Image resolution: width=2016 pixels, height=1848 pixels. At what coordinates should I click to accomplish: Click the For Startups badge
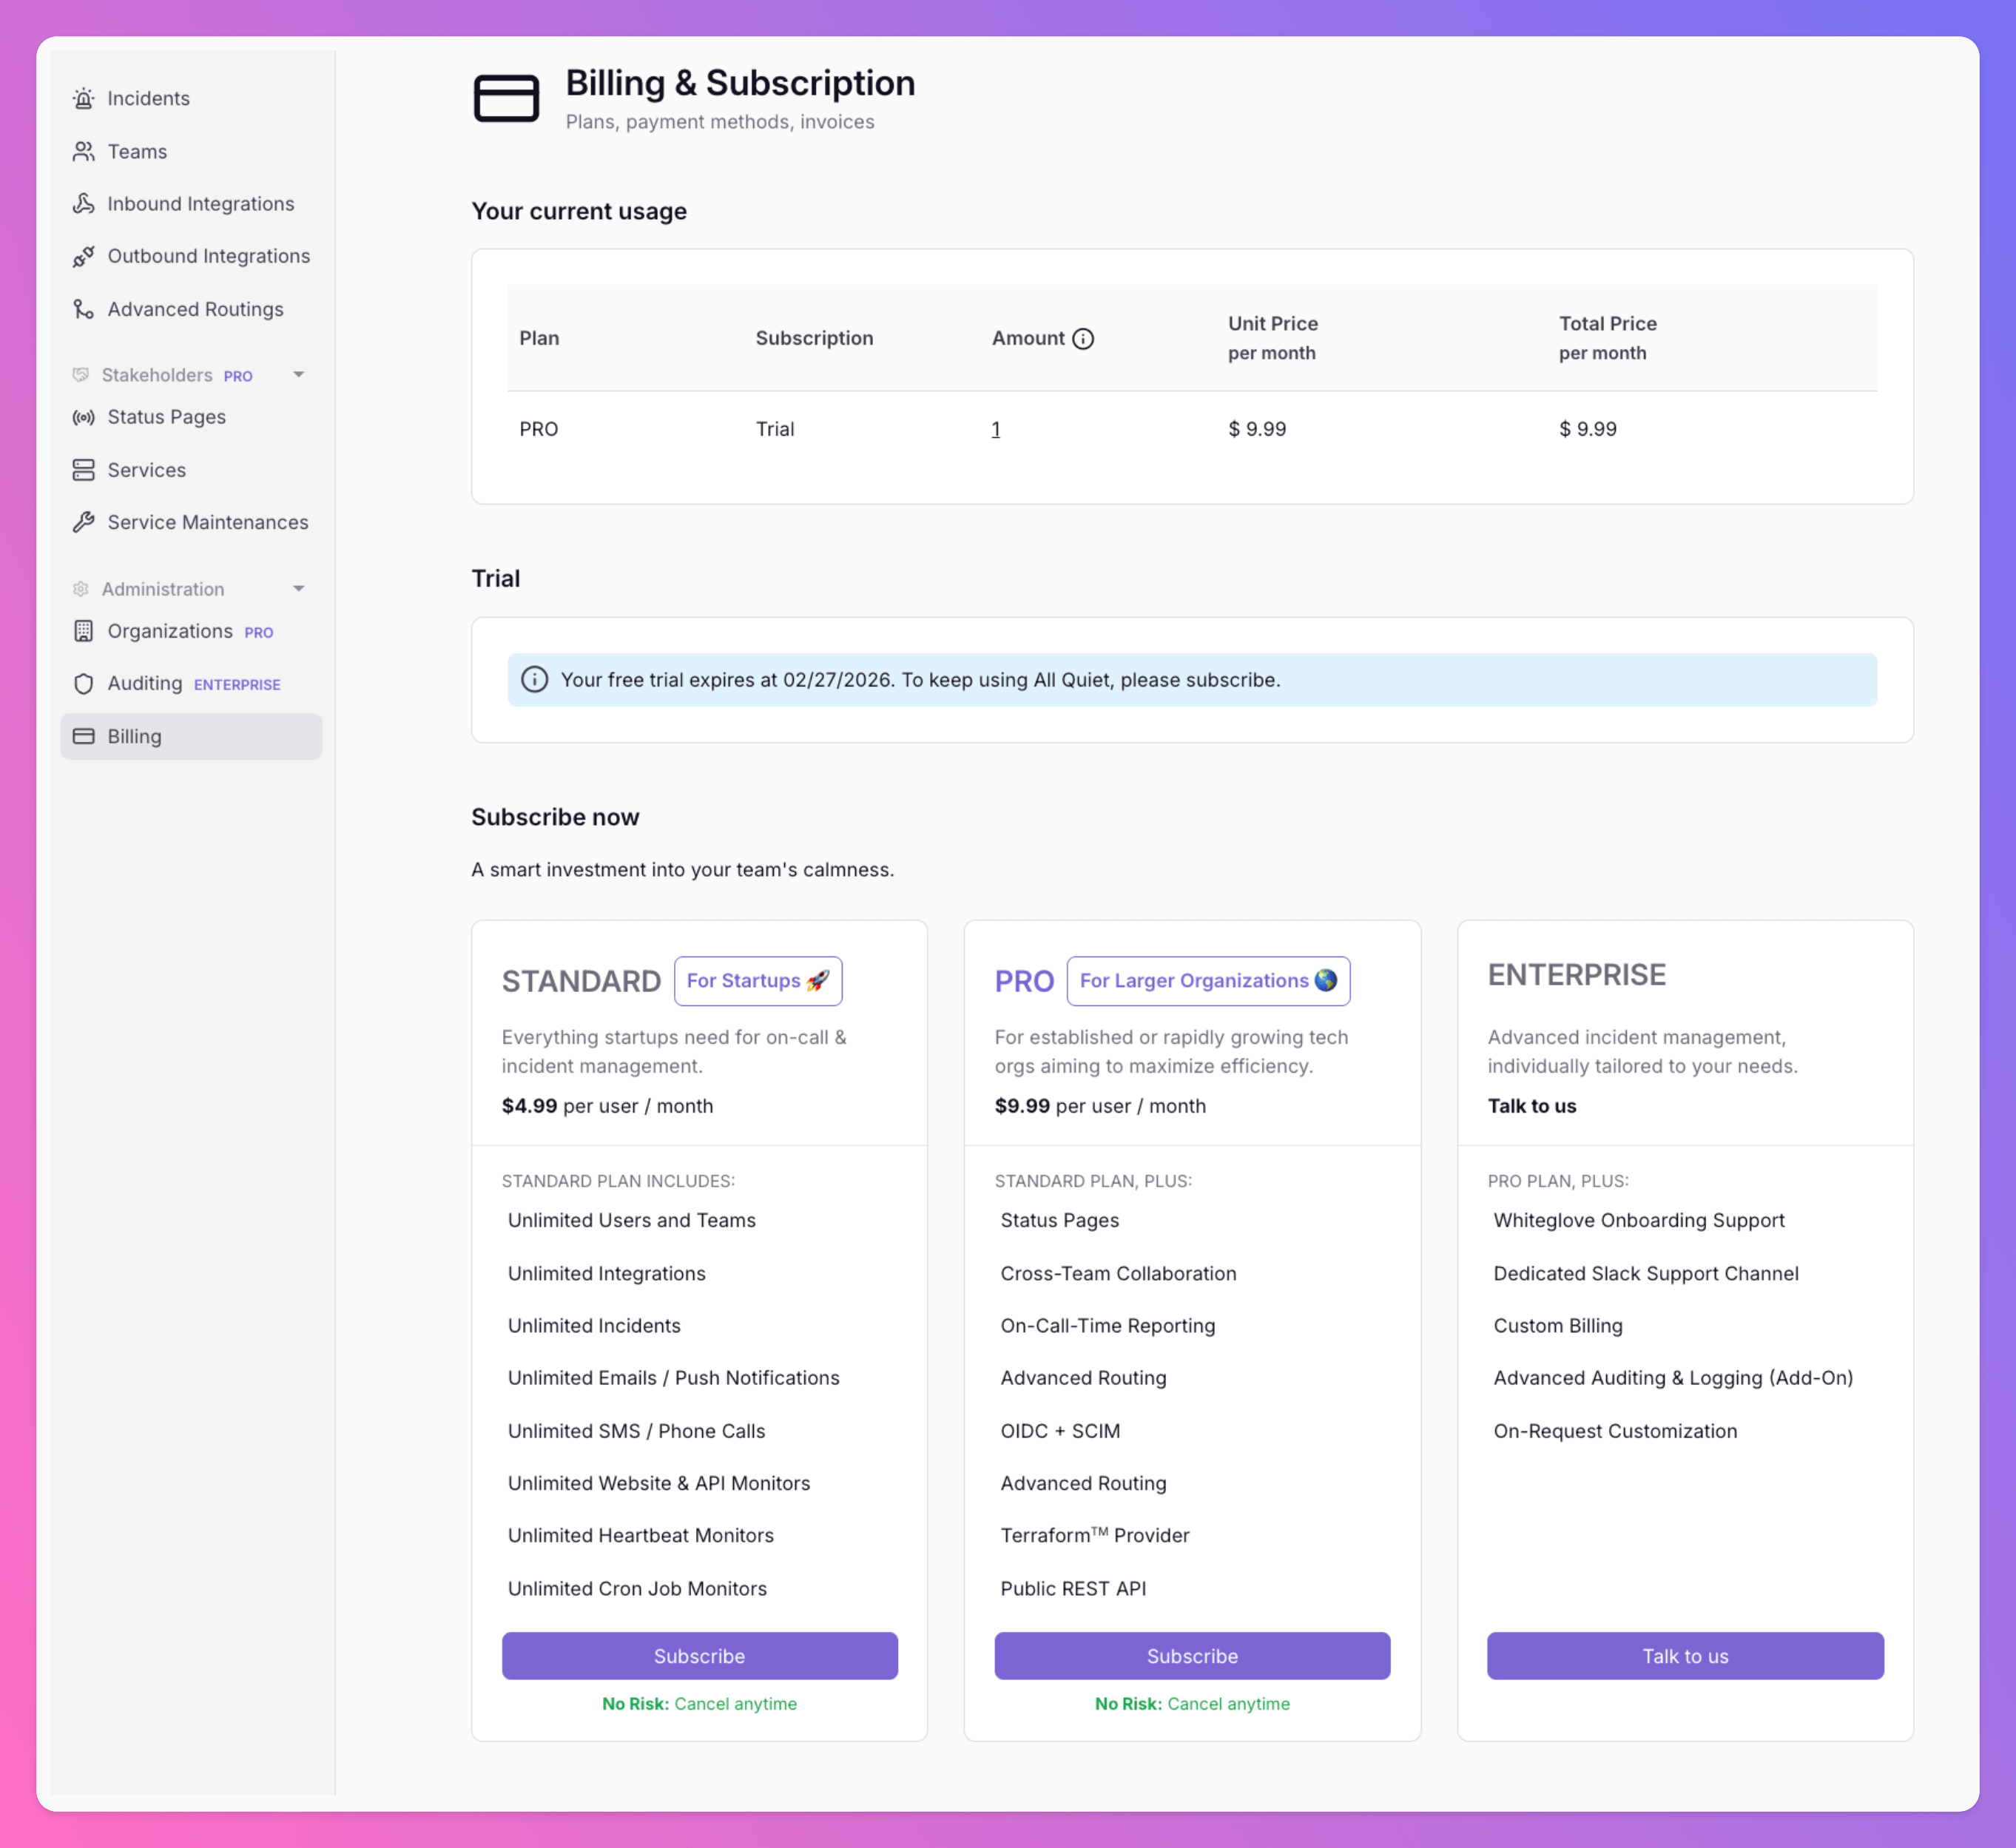tap(758, 981)
